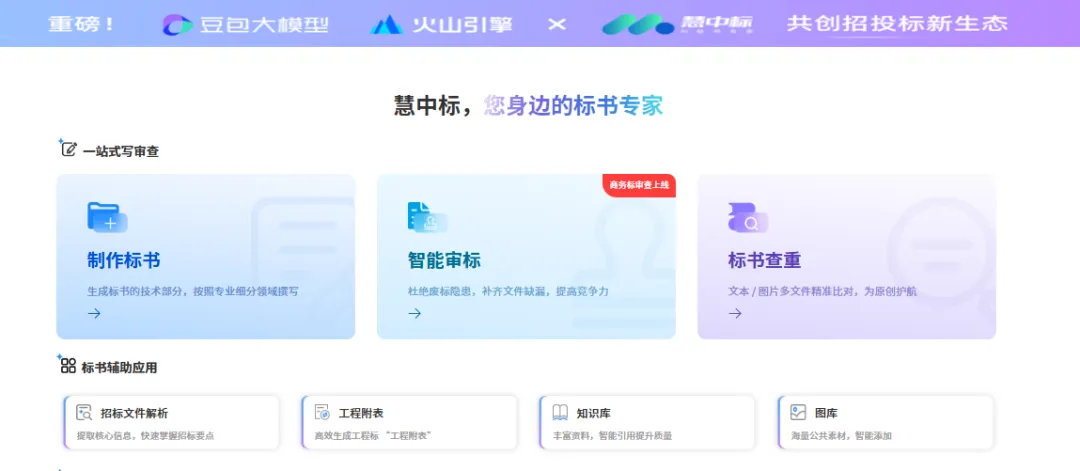This screenshot has height=471, width=1080.
Task: Click description 文本/图片多文件精准比对，为原创护航
Action: pyautogui.click(x=822, y=292)
